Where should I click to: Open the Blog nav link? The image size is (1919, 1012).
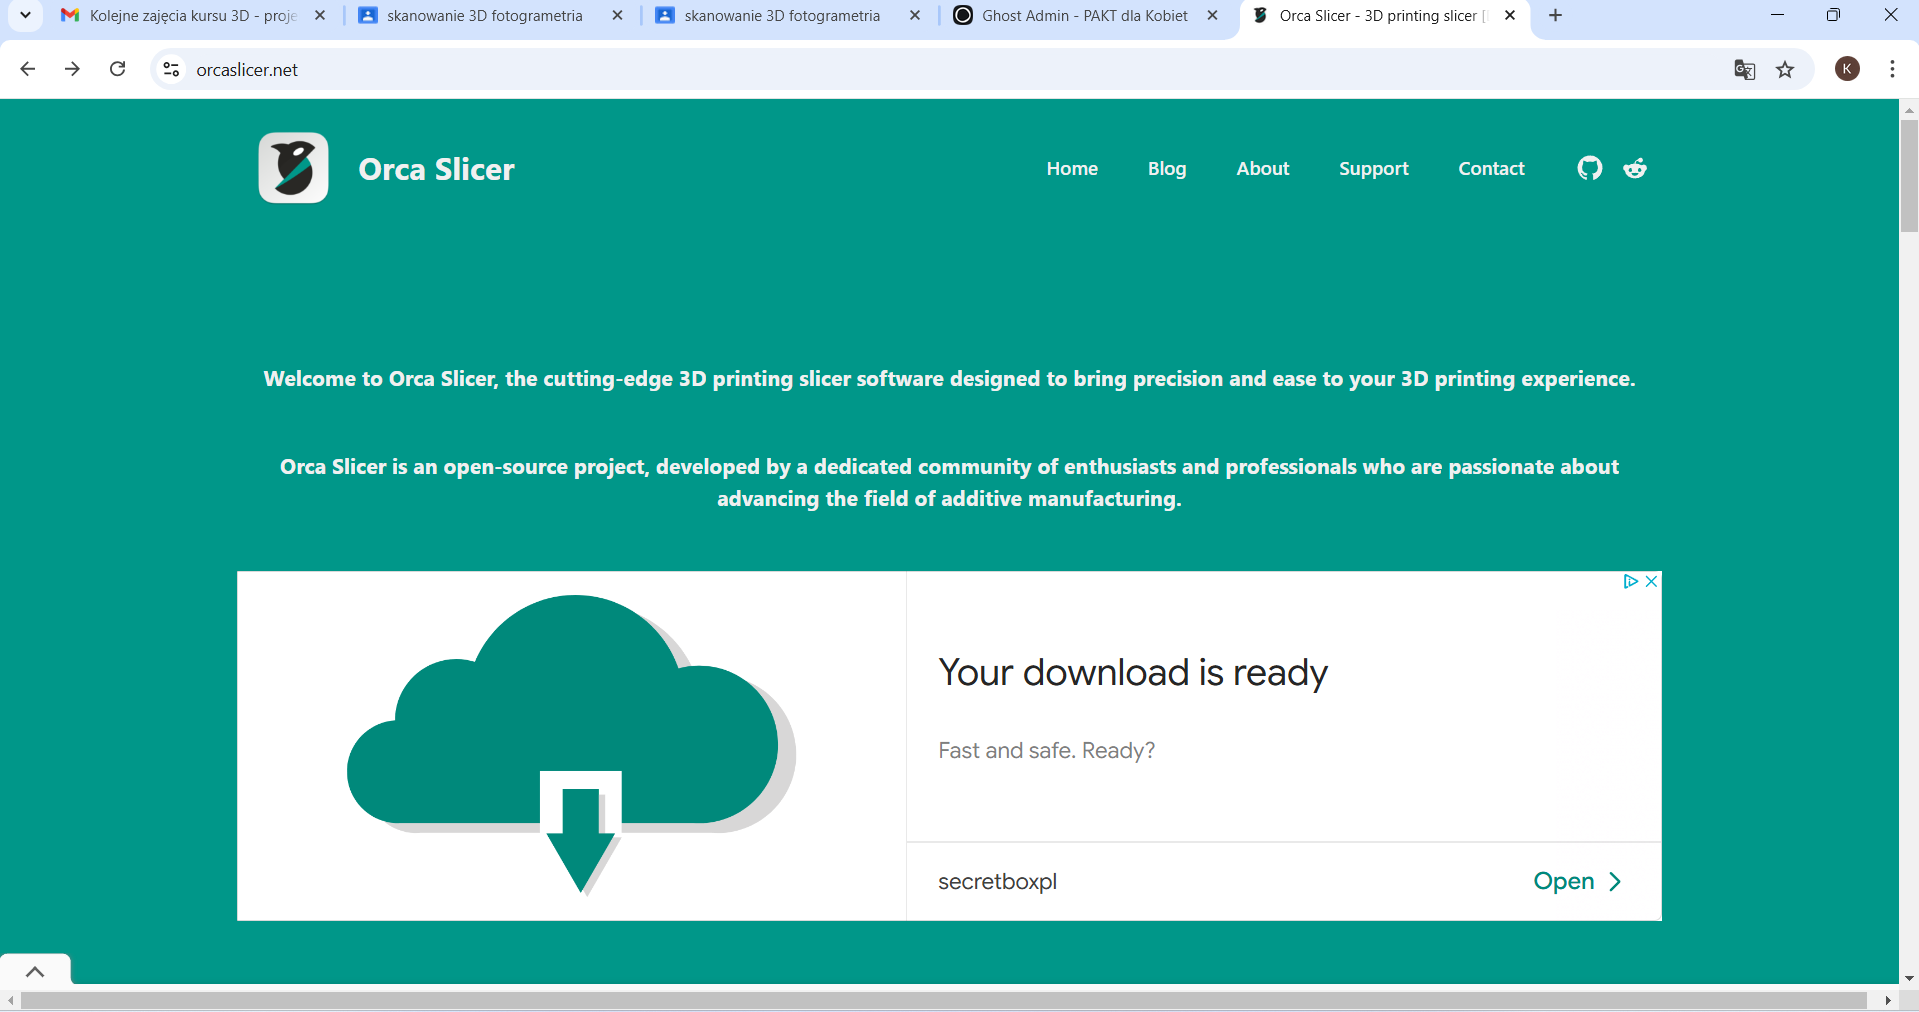tap(1167, 168)
